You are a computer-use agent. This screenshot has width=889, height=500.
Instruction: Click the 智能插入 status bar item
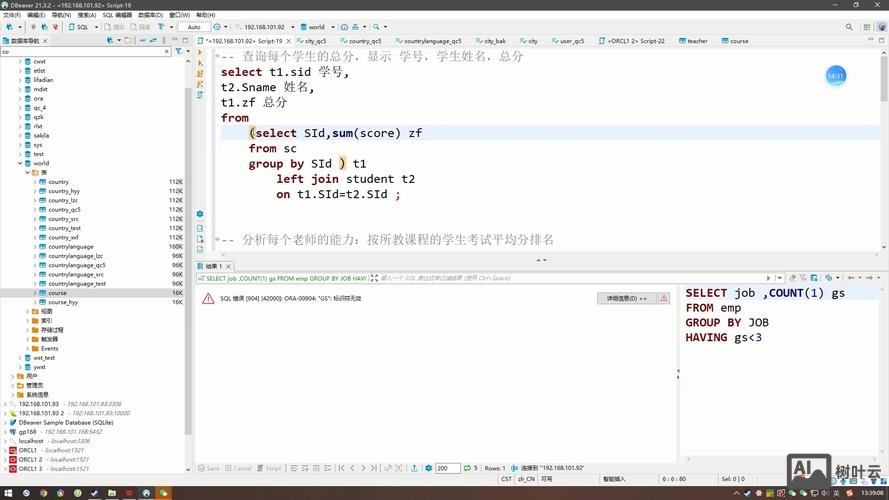[x=614, y=479]
